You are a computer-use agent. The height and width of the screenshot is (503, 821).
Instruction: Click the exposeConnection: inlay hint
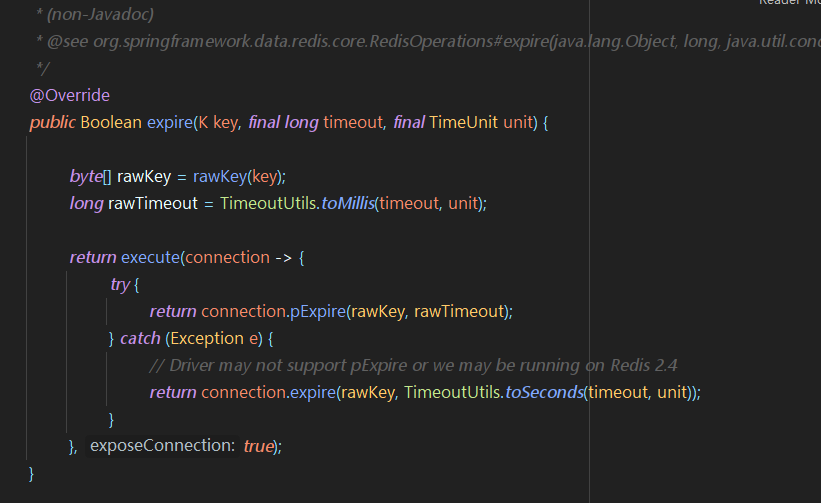click(x=162, y=446)
